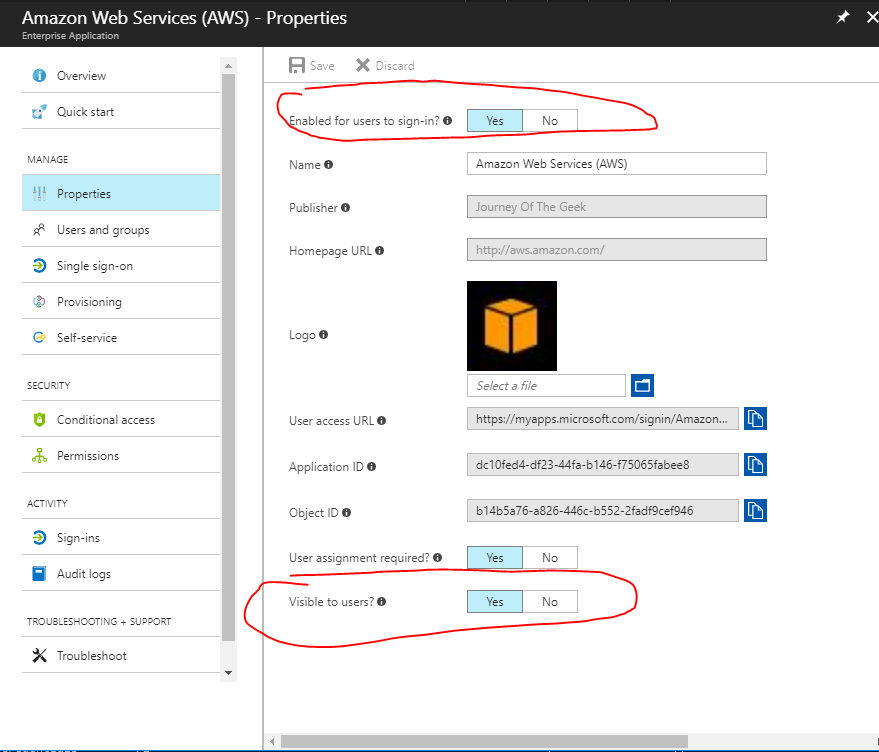
Task: Set User assignment required to Yes
Action: pyautogui.click(x=494, y=557)
